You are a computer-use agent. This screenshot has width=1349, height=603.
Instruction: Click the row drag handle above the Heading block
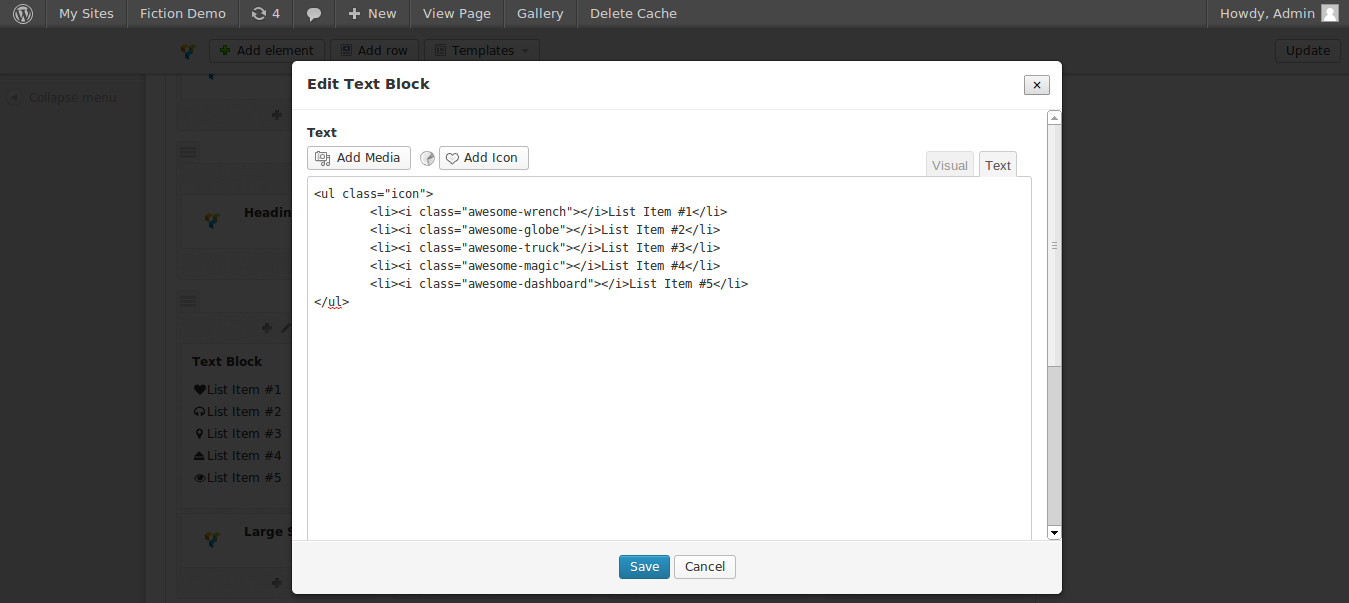[x=188, y=152]
